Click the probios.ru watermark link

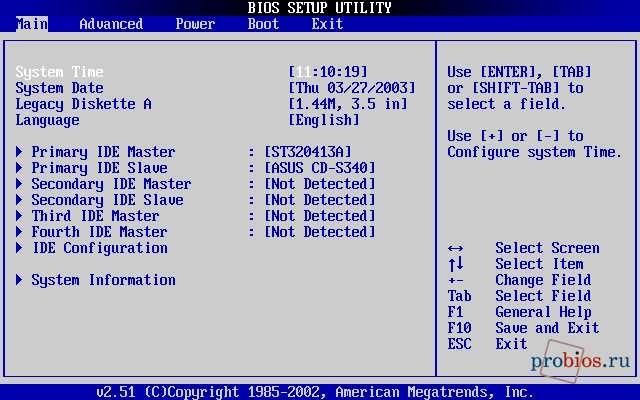580,361
